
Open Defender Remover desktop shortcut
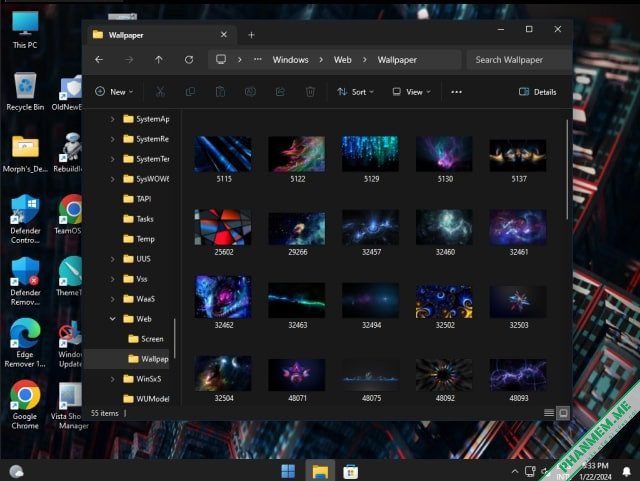tap(25, 281)
